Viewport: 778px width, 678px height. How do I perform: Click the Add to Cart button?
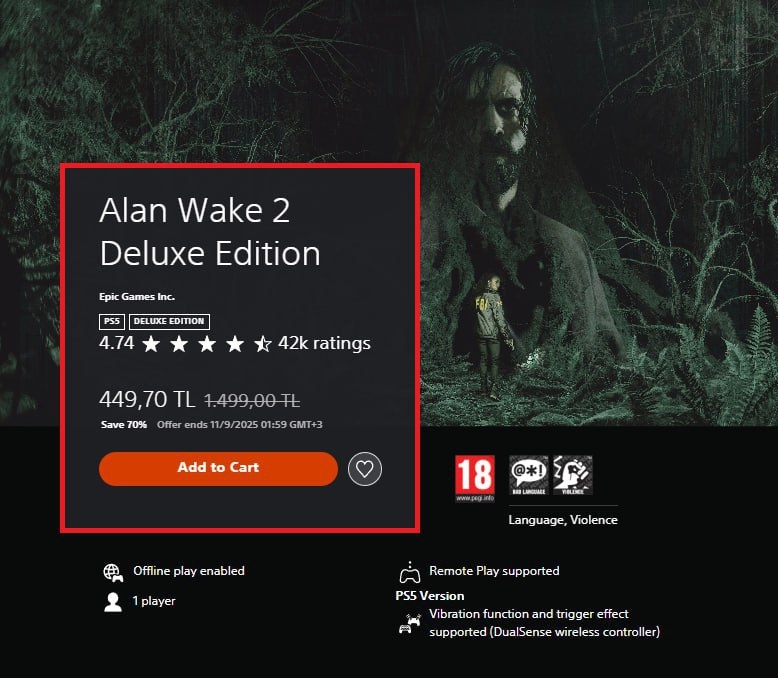218,469
